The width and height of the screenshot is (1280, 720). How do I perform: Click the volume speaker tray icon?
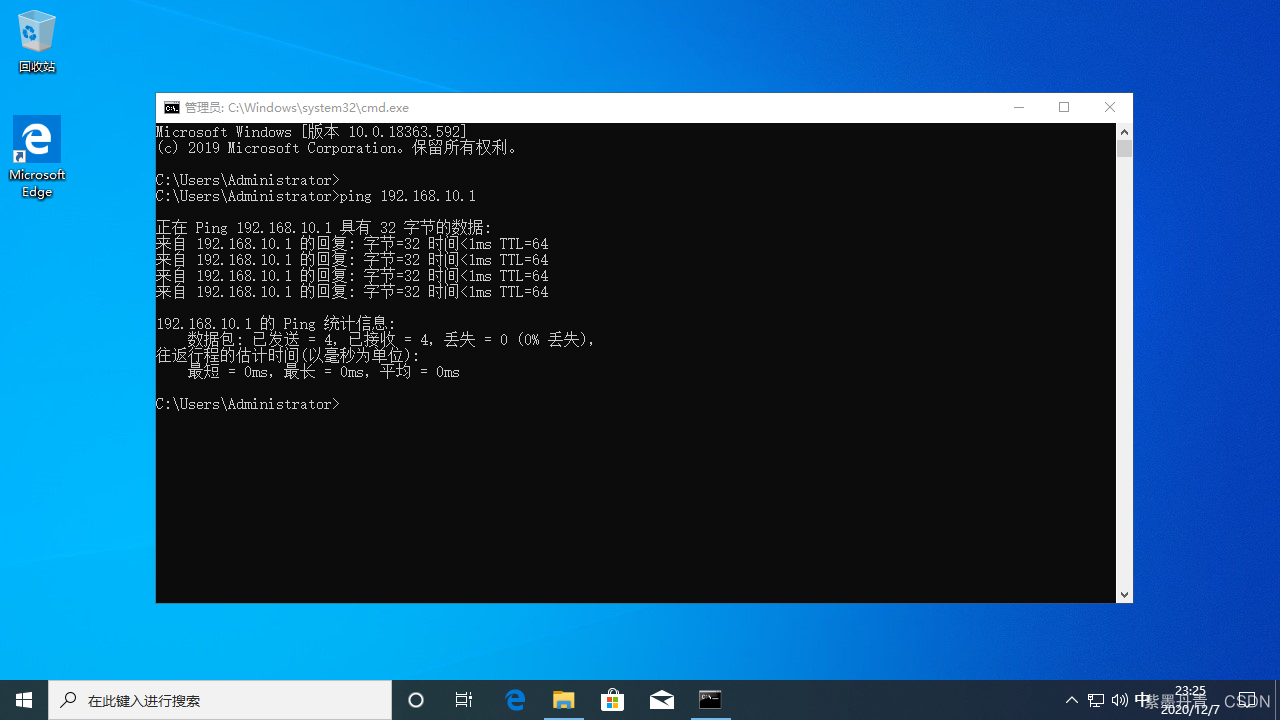[1119, 700]
